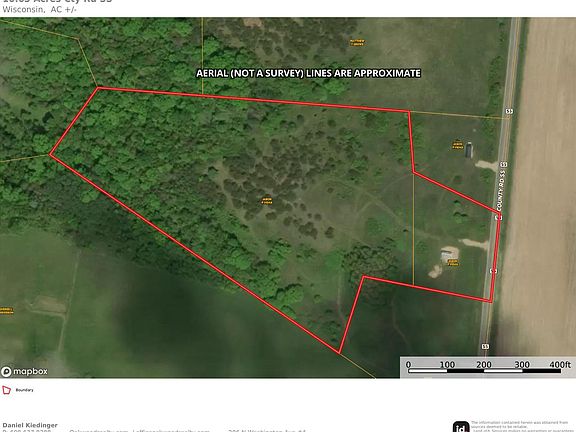Click the Daniel Kiedinger agent name

[x=30, y=425]
